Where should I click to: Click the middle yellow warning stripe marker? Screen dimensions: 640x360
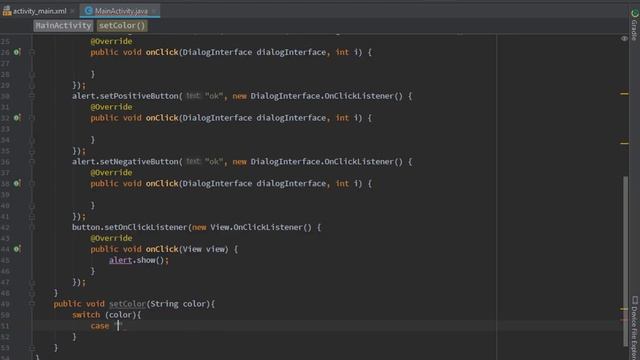[x=624, y=143]
